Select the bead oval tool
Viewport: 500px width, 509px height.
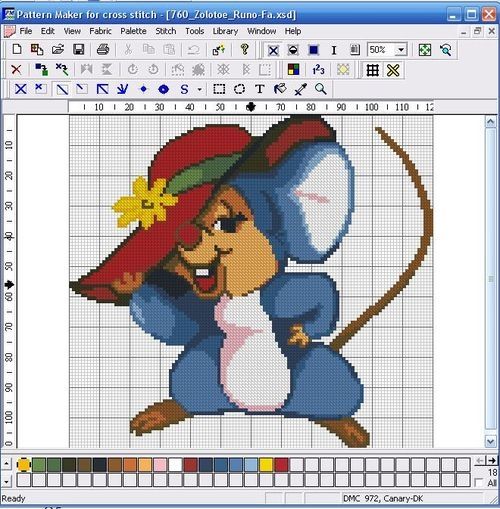[x=163, y=89]
